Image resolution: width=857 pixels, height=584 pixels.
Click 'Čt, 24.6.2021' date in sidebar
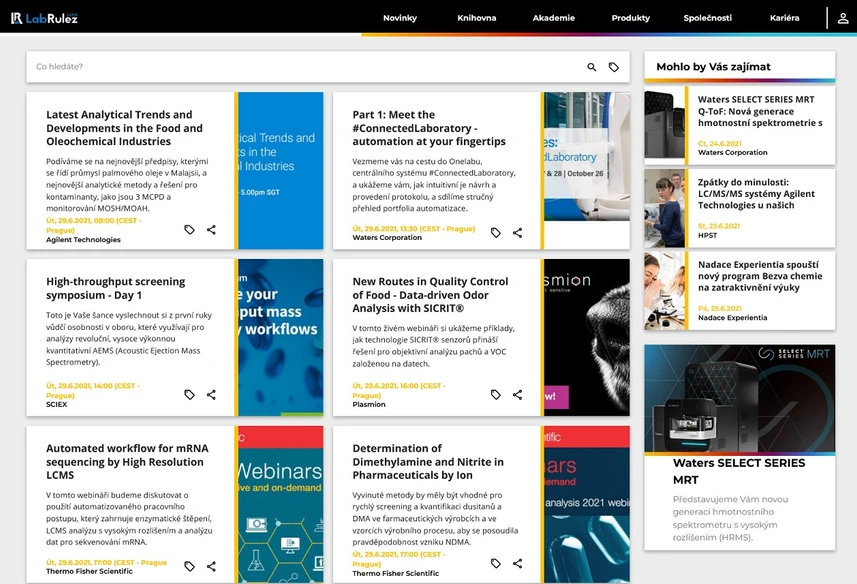[719, 144]
